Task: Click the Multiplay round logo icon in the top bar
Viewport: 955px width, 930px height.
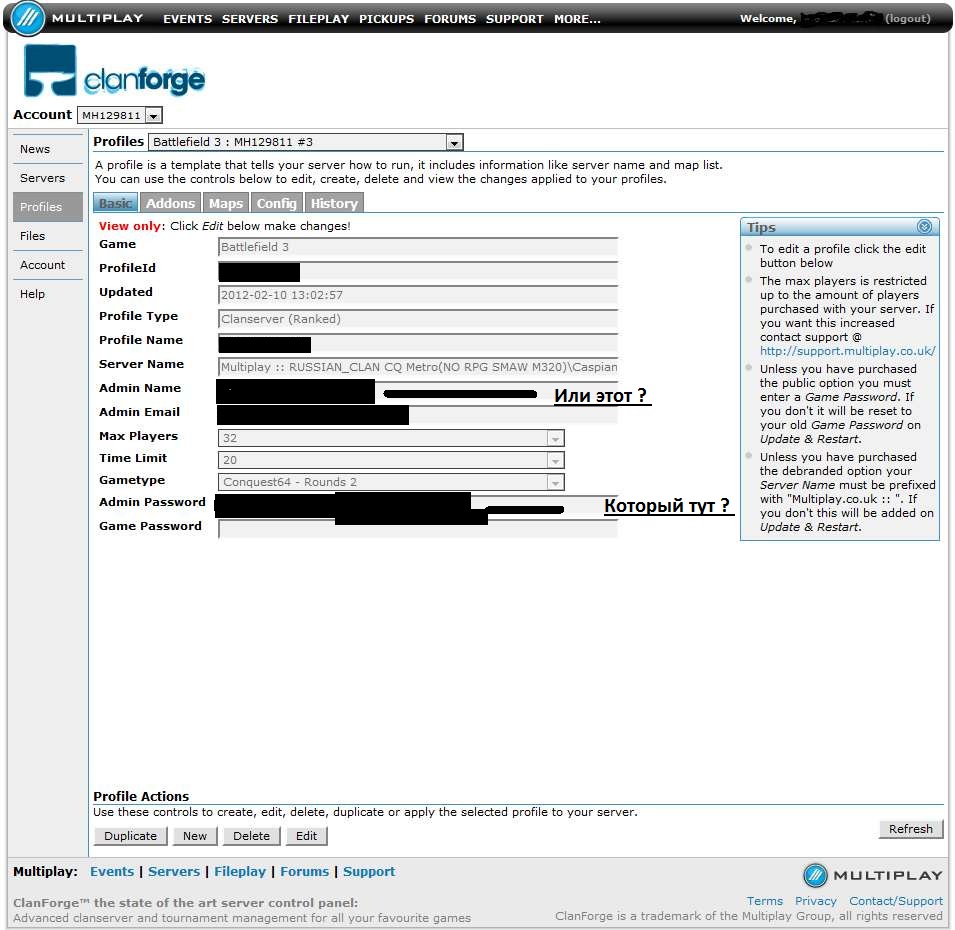Action: coord(28,18)
